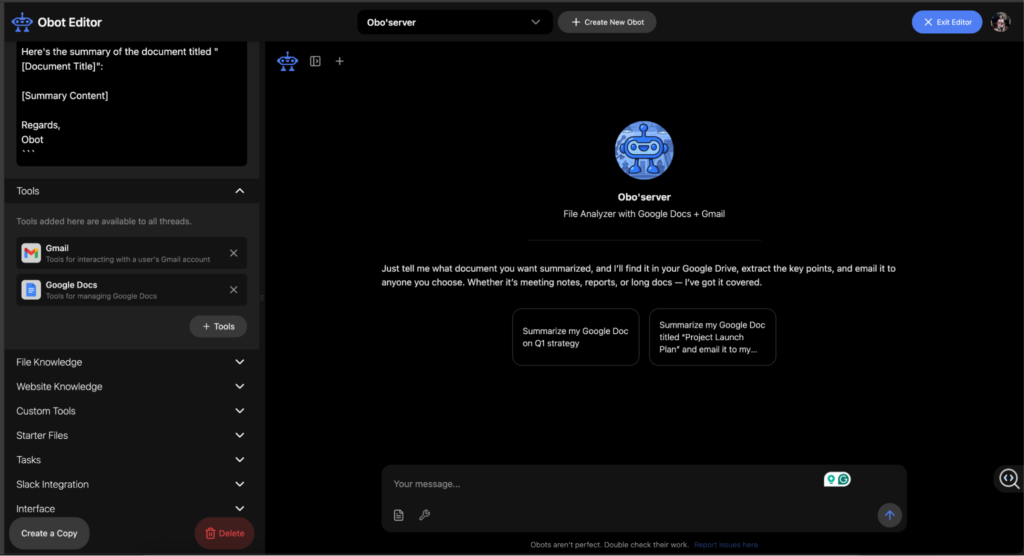Screen dimensions: 1024x556
Task: Click the Google Docs tool icon
Action: (x=31, y=289)
